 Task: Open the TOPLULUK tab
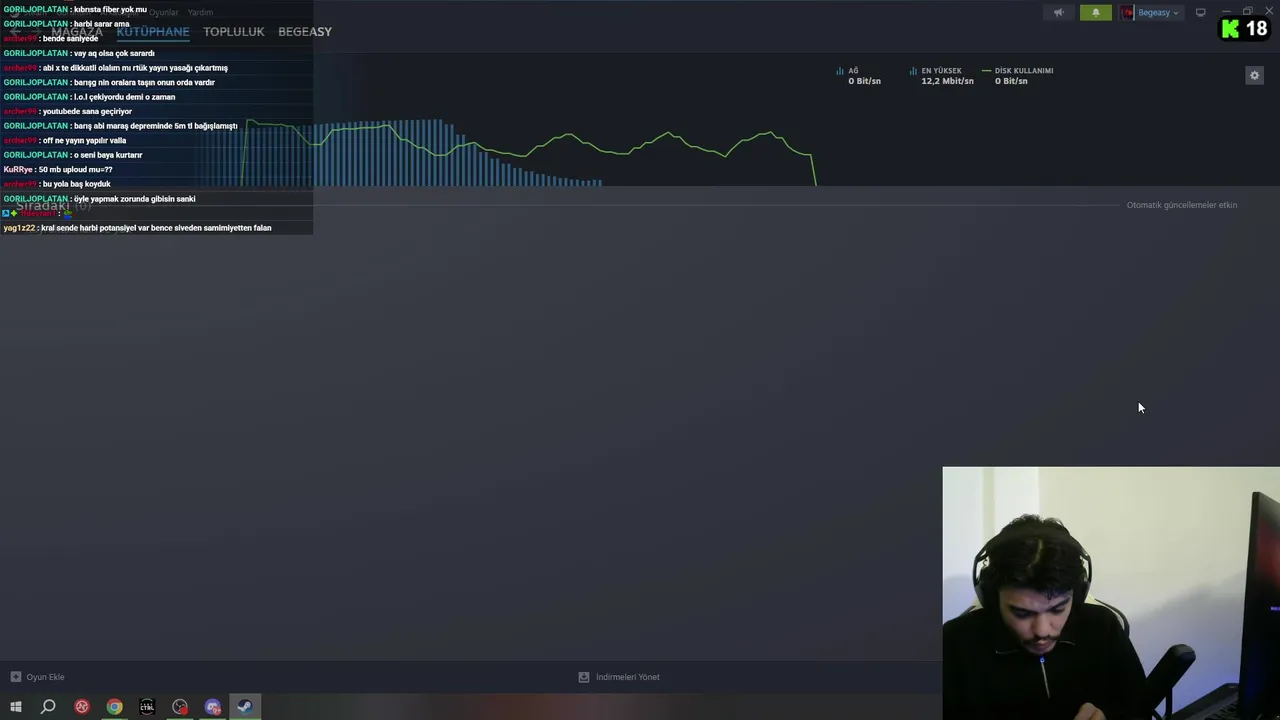pyautogui.click(x=233, y=31)
